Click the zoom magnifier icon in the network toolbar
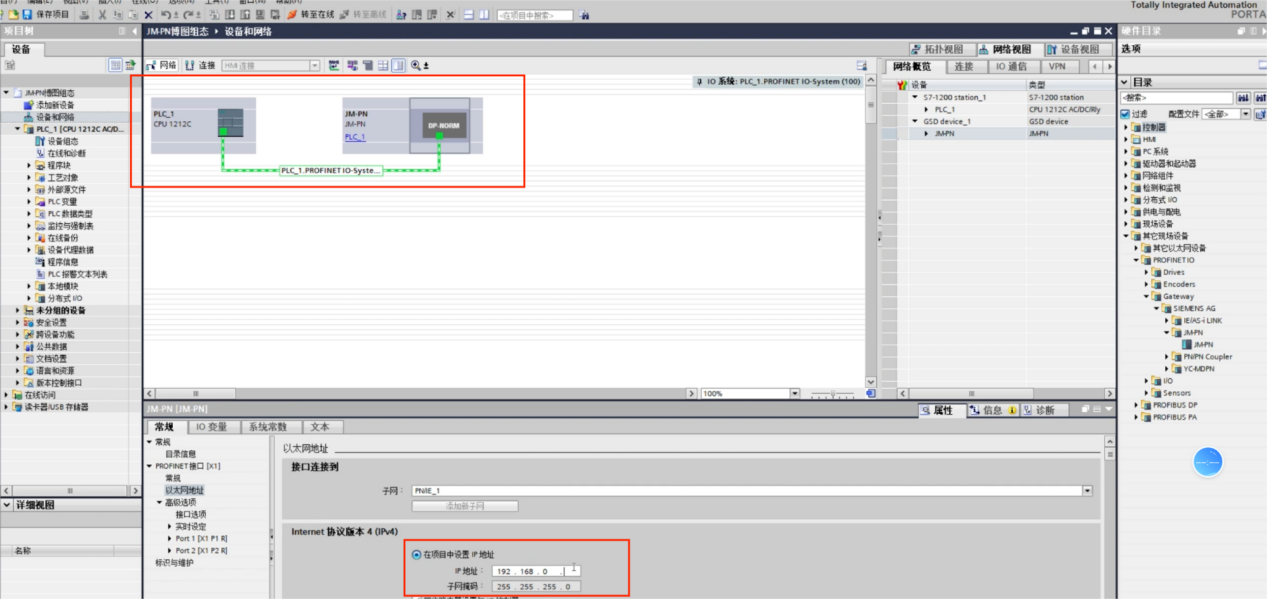The image size is (1267, 599). tap(416, 65)
